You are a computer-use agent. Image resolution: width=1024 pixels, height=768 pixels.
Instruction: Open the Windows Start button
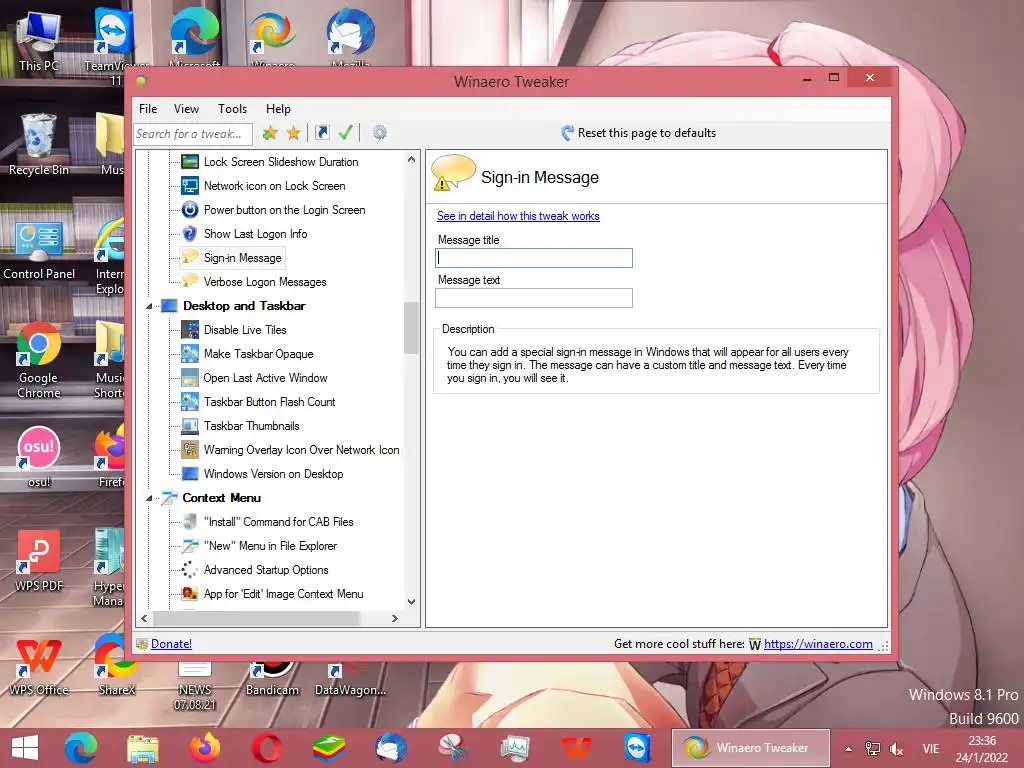click(25, 748)
